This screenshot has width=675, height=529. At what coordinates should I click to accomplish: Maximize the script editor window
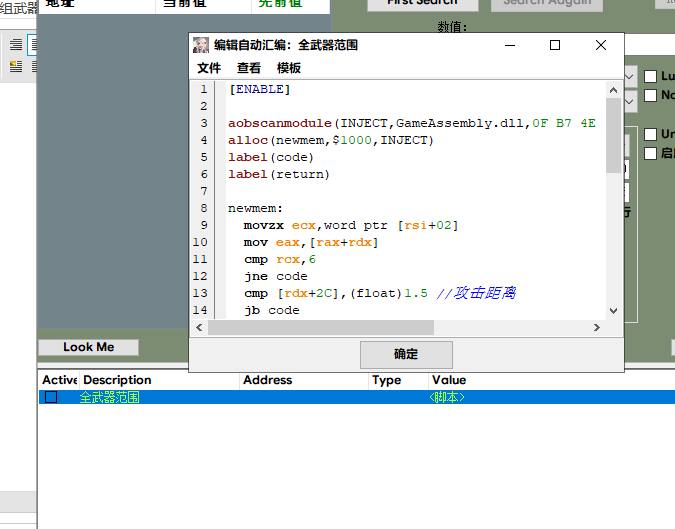coord(555,45)
